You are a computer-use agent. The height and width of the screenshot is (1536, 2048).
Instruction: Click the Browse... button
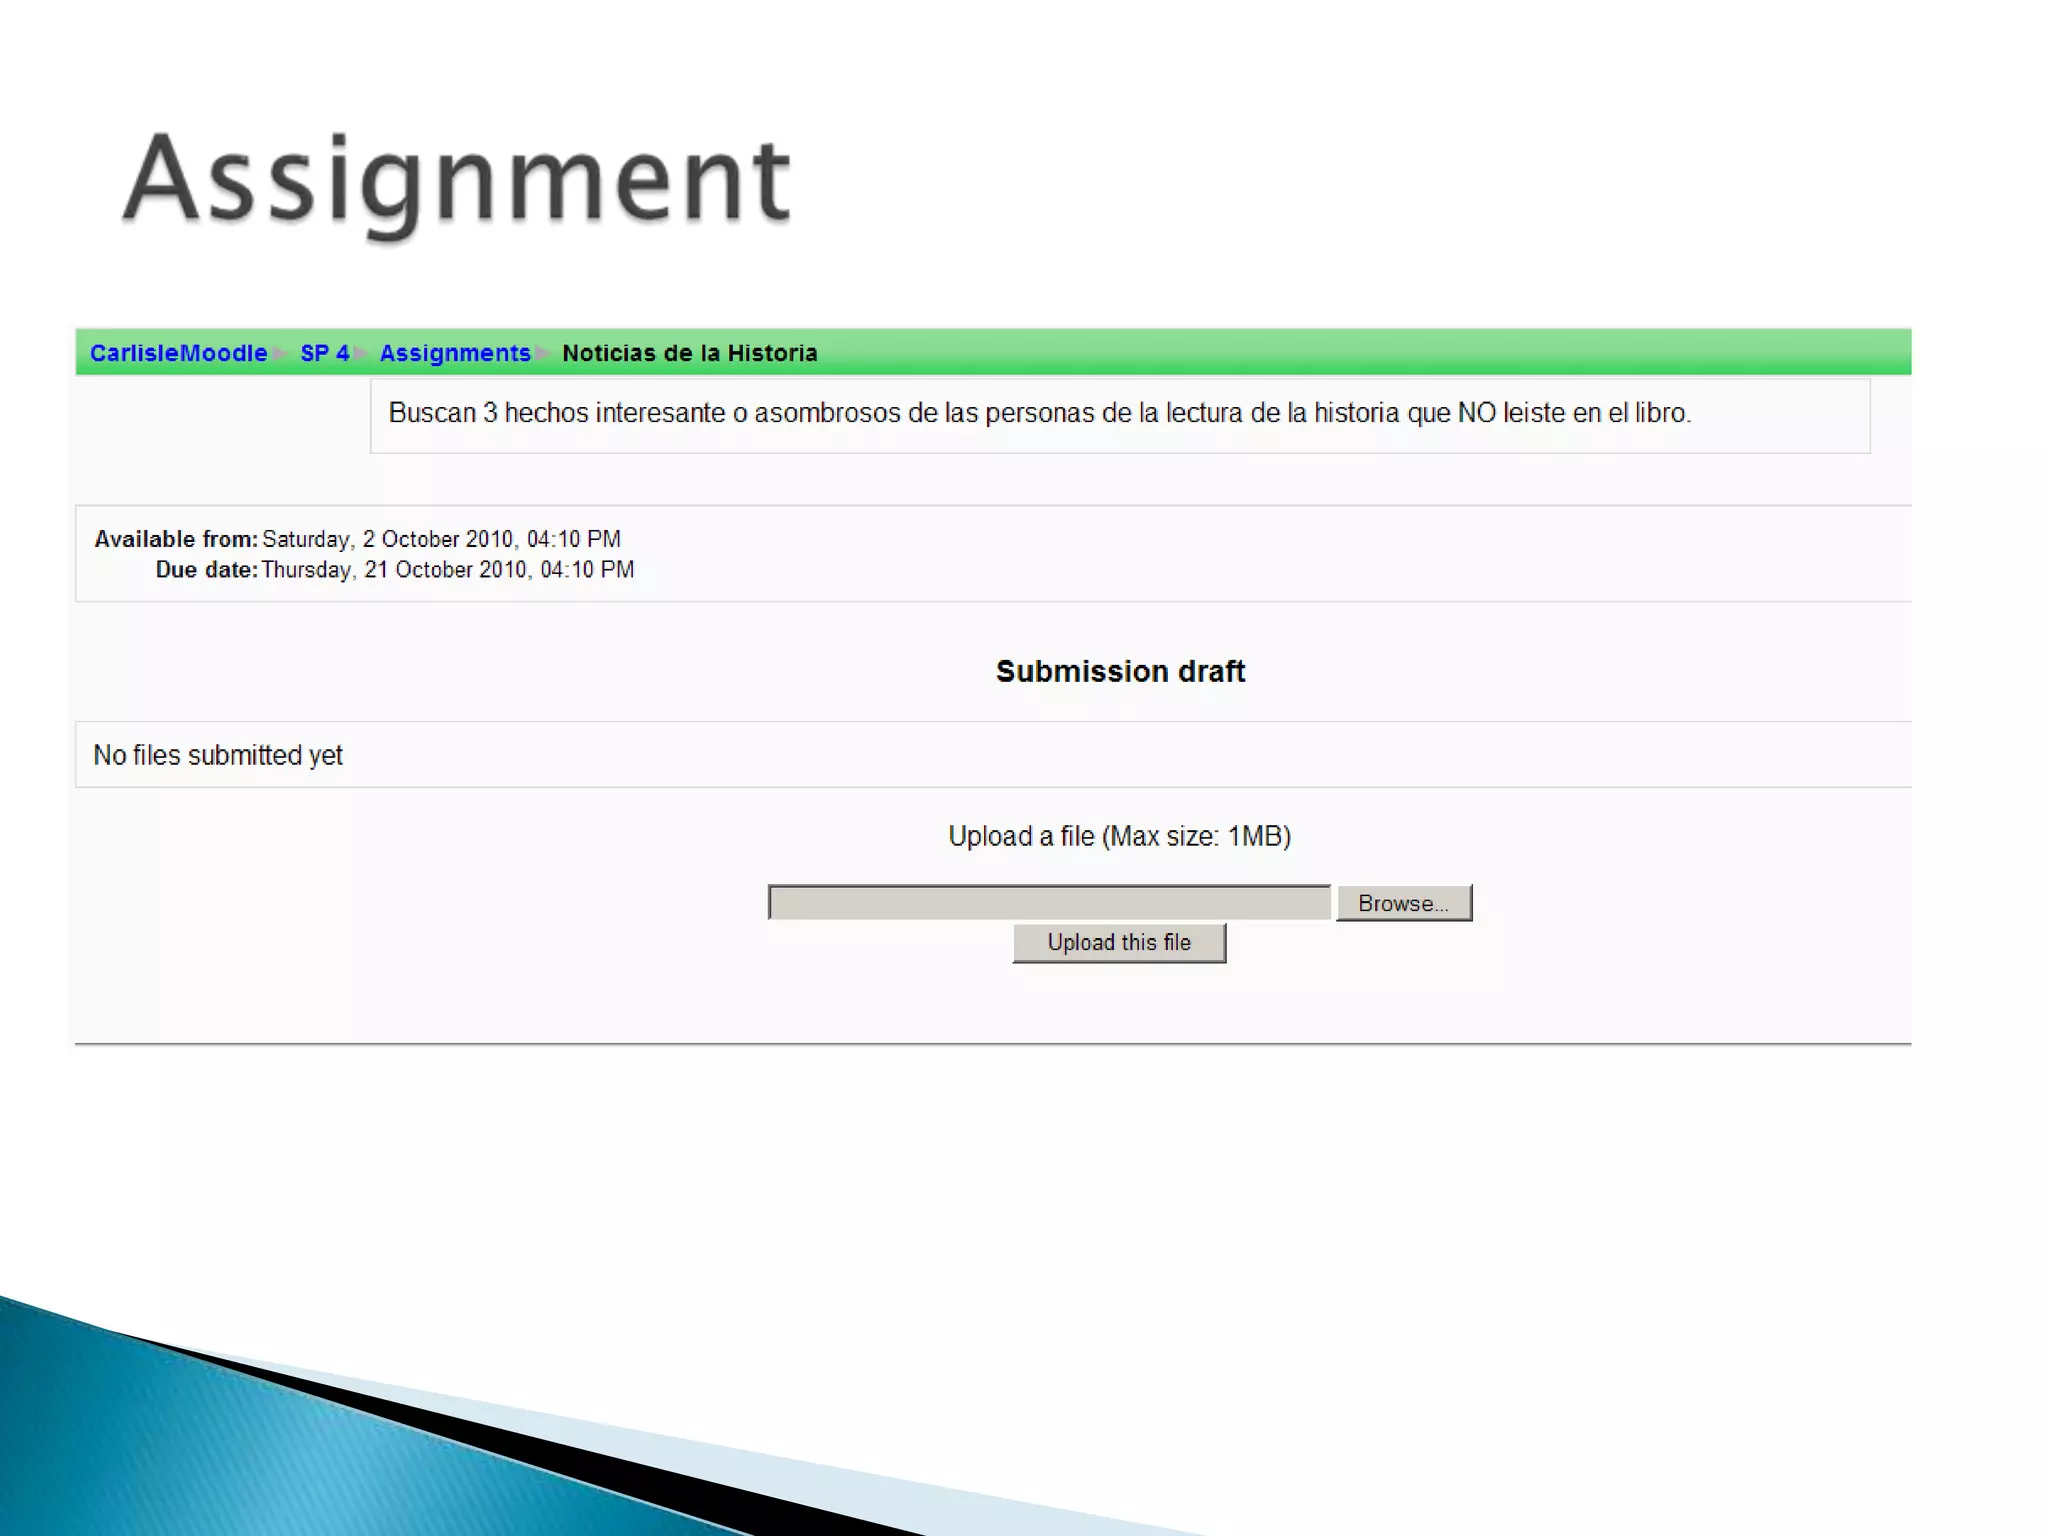[1403, 903]
